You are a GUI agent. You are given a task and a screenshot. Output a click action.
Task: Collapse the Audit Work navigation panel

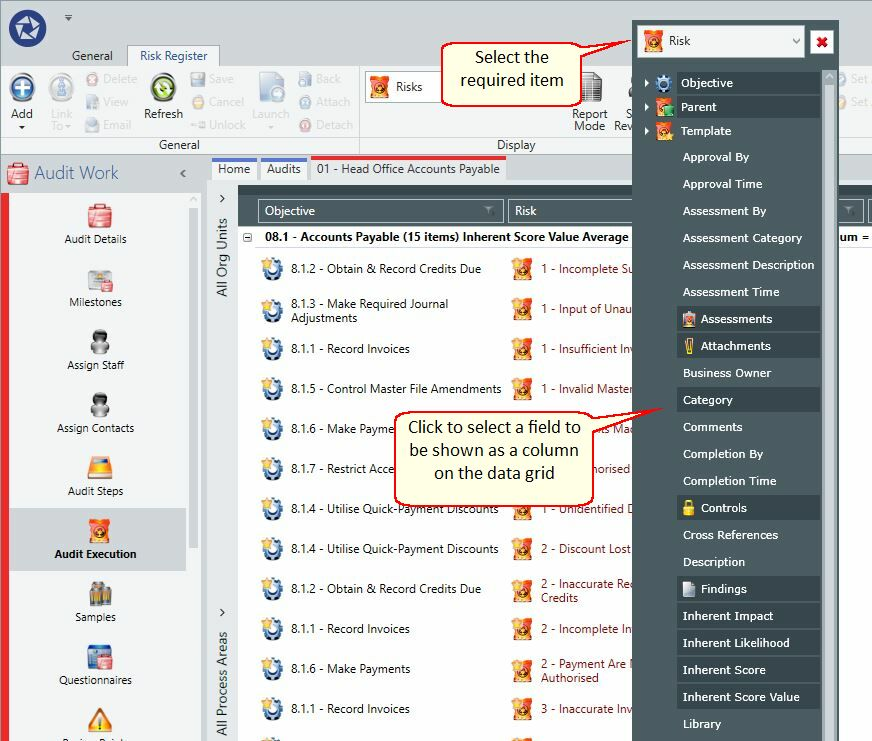183,174
